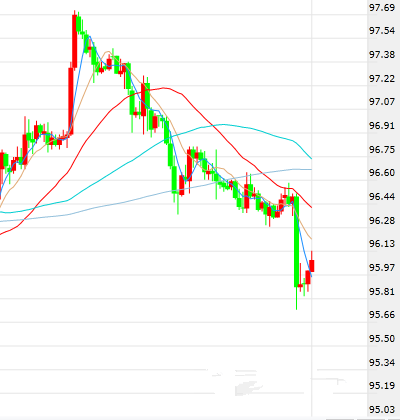
Task: Click the 96.28 price level label
Action: tap(382, 220)
